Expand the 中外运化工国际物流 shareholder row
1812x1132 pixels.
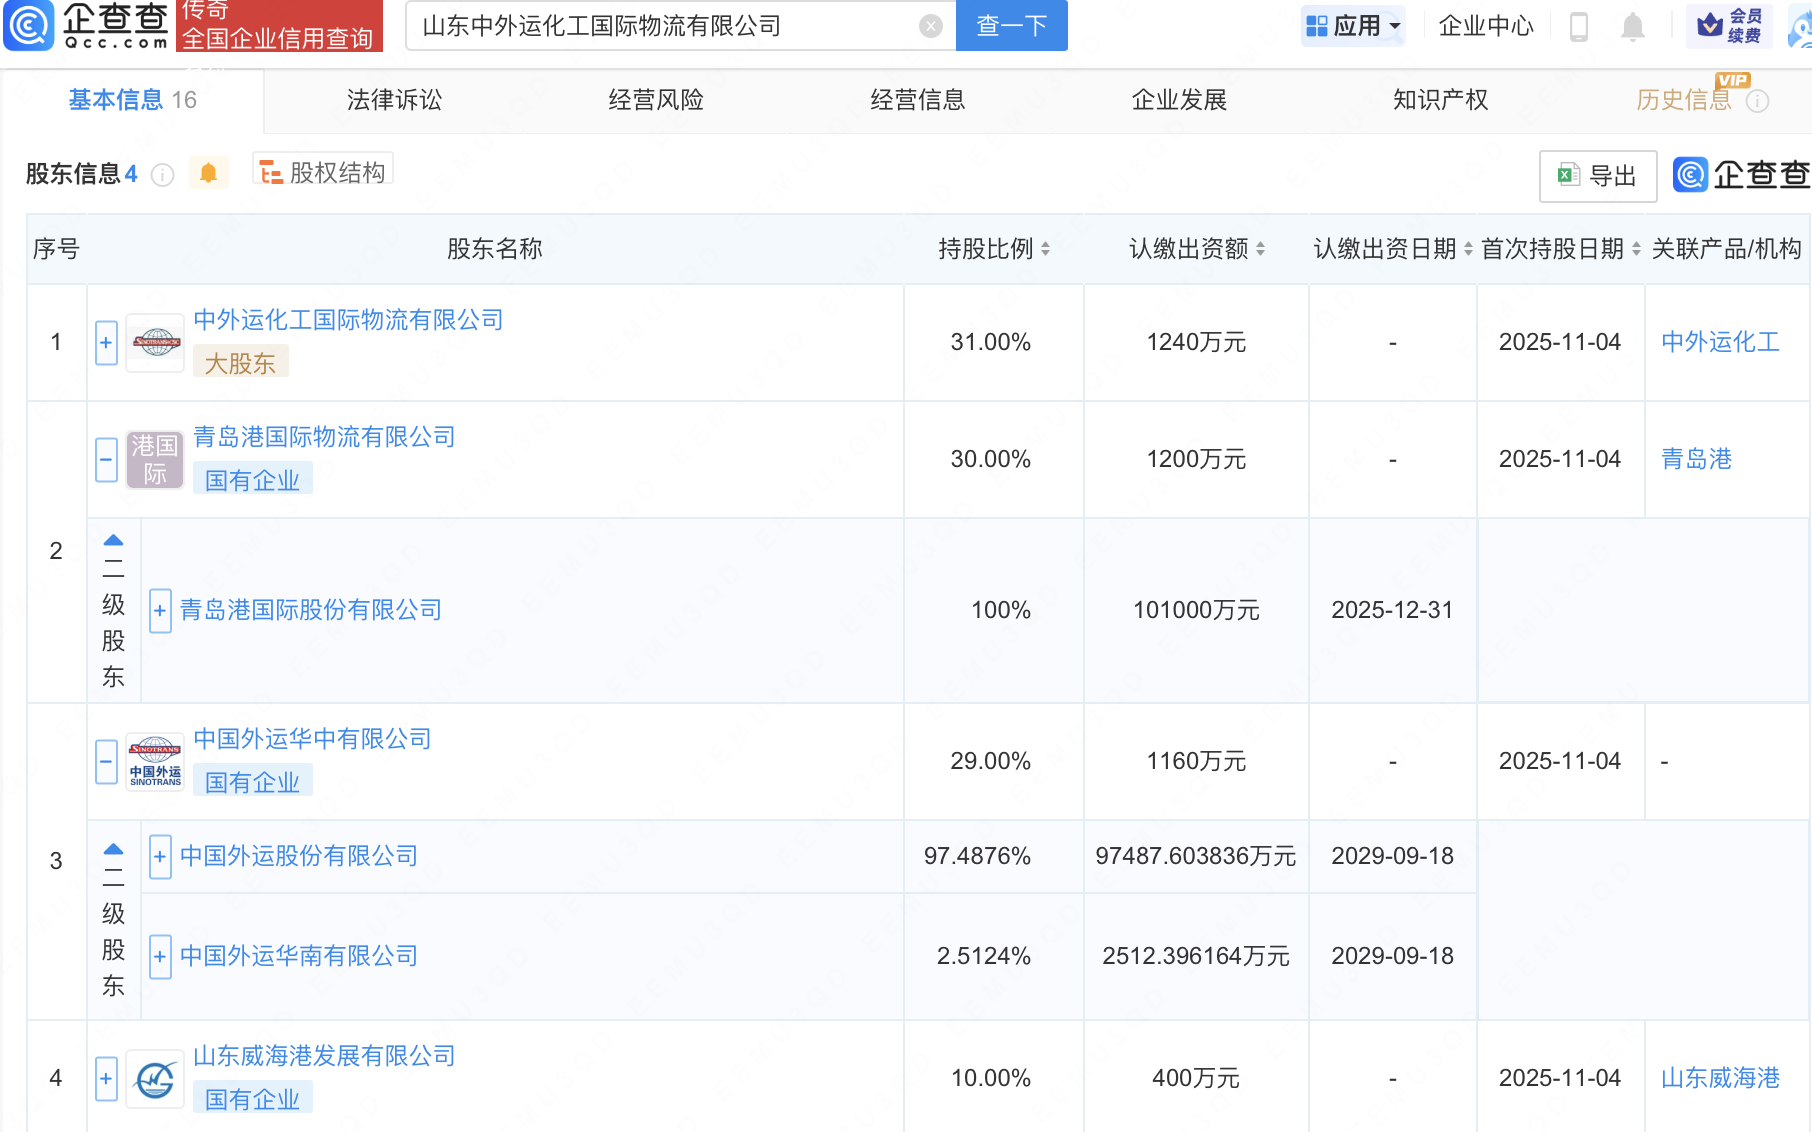[106, 343]
